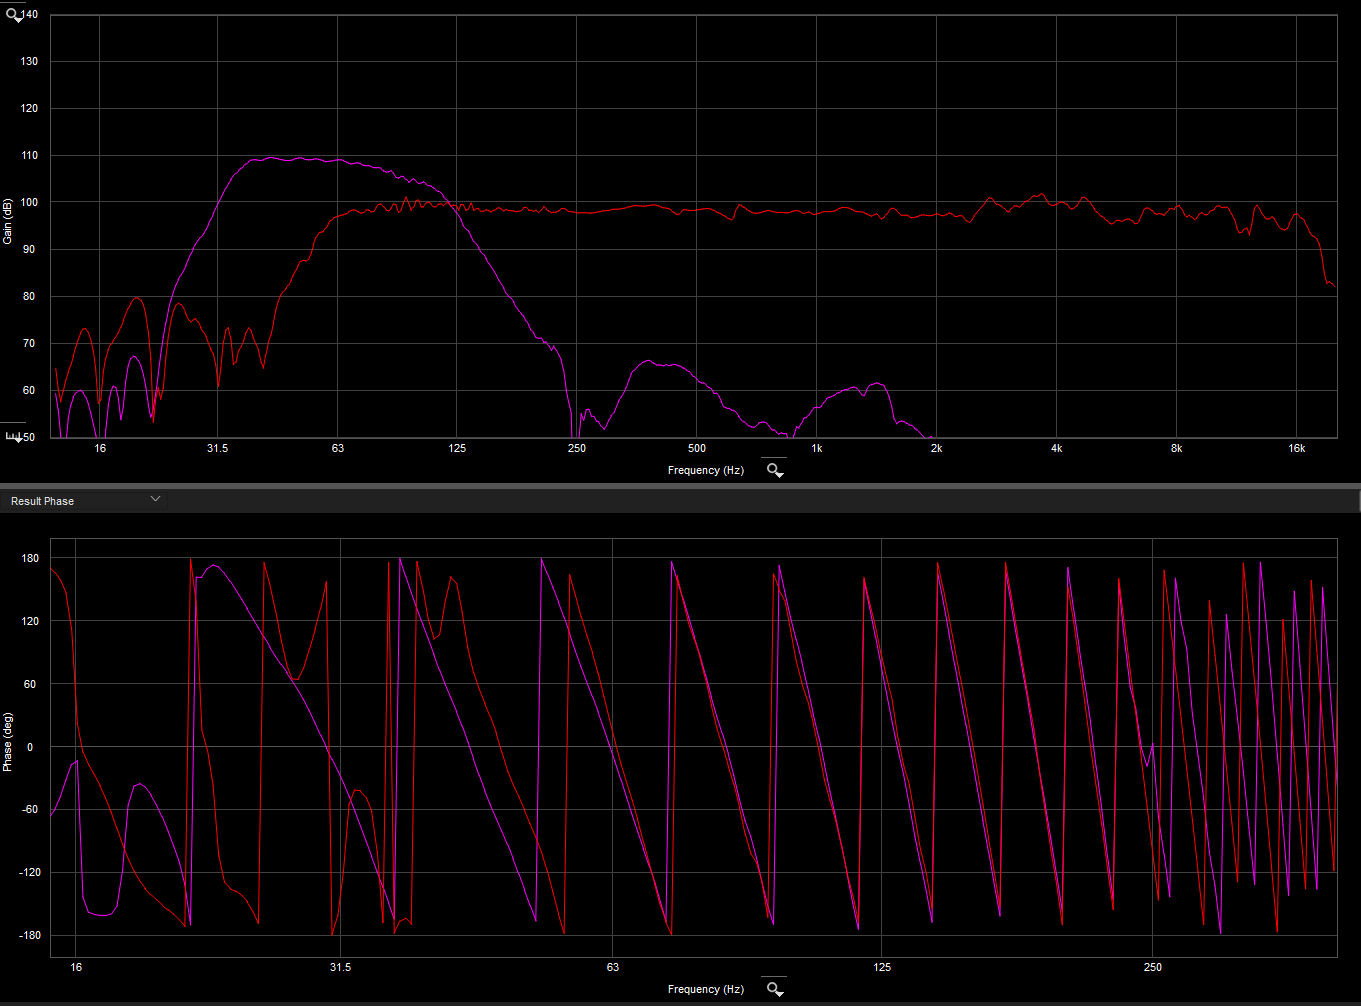The height and width of the screenshot is (1006, 1361).
Task: Click Frequency (Hz) label under the phase graph
Action: pos(706,989)
